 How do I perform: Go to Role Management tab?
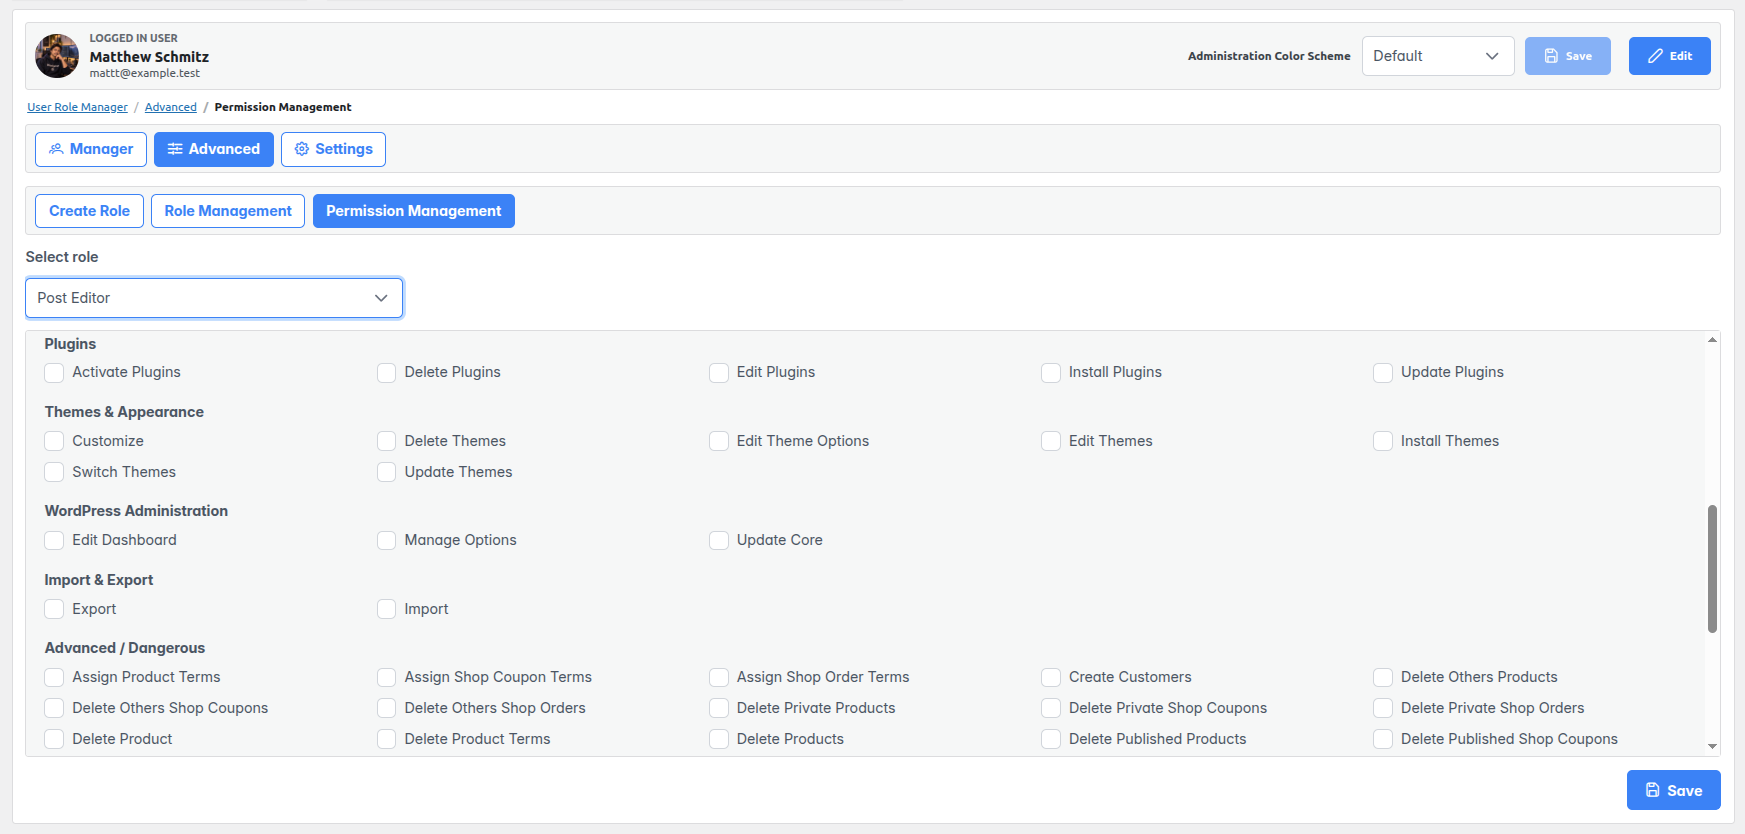click(x=228, y=211)
